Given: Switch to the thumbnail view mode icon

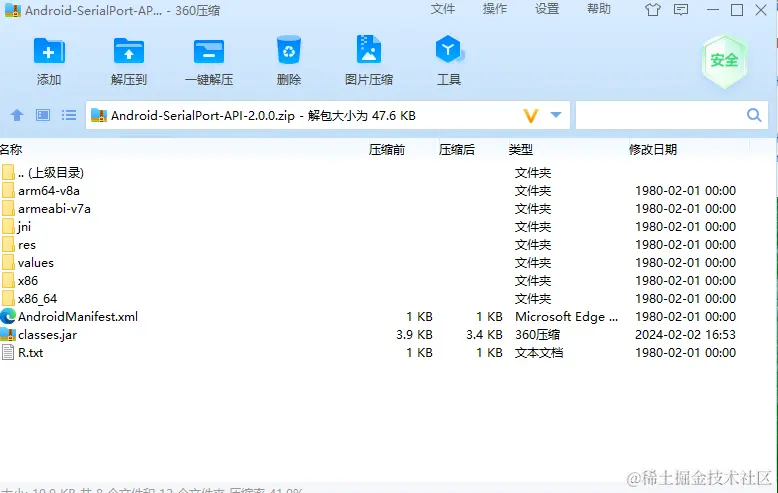Looking at the screenshot, I should tap(43, 116).
